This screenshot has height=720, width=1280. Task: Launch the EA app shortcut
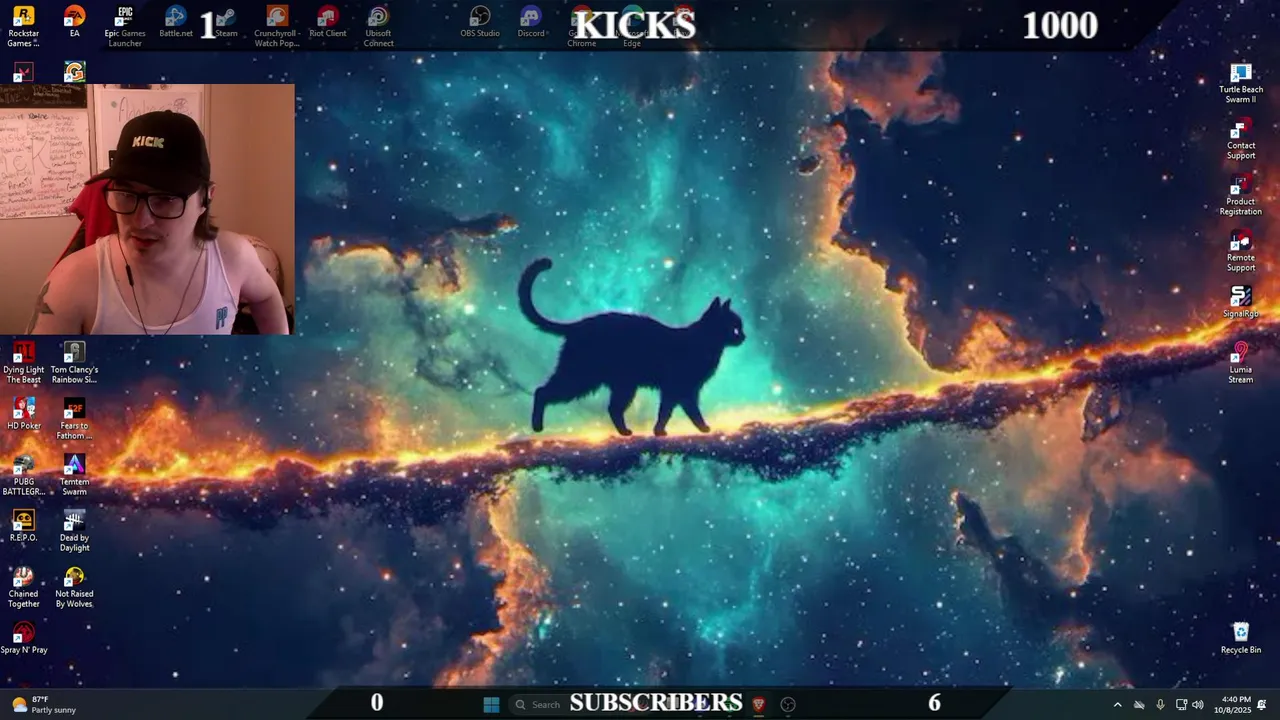[74, 22]
